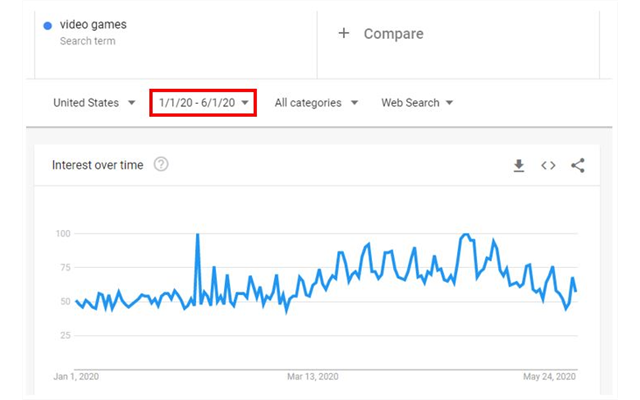
Task: Click the tallest spike on the chart line
Action: pos(197,235)
